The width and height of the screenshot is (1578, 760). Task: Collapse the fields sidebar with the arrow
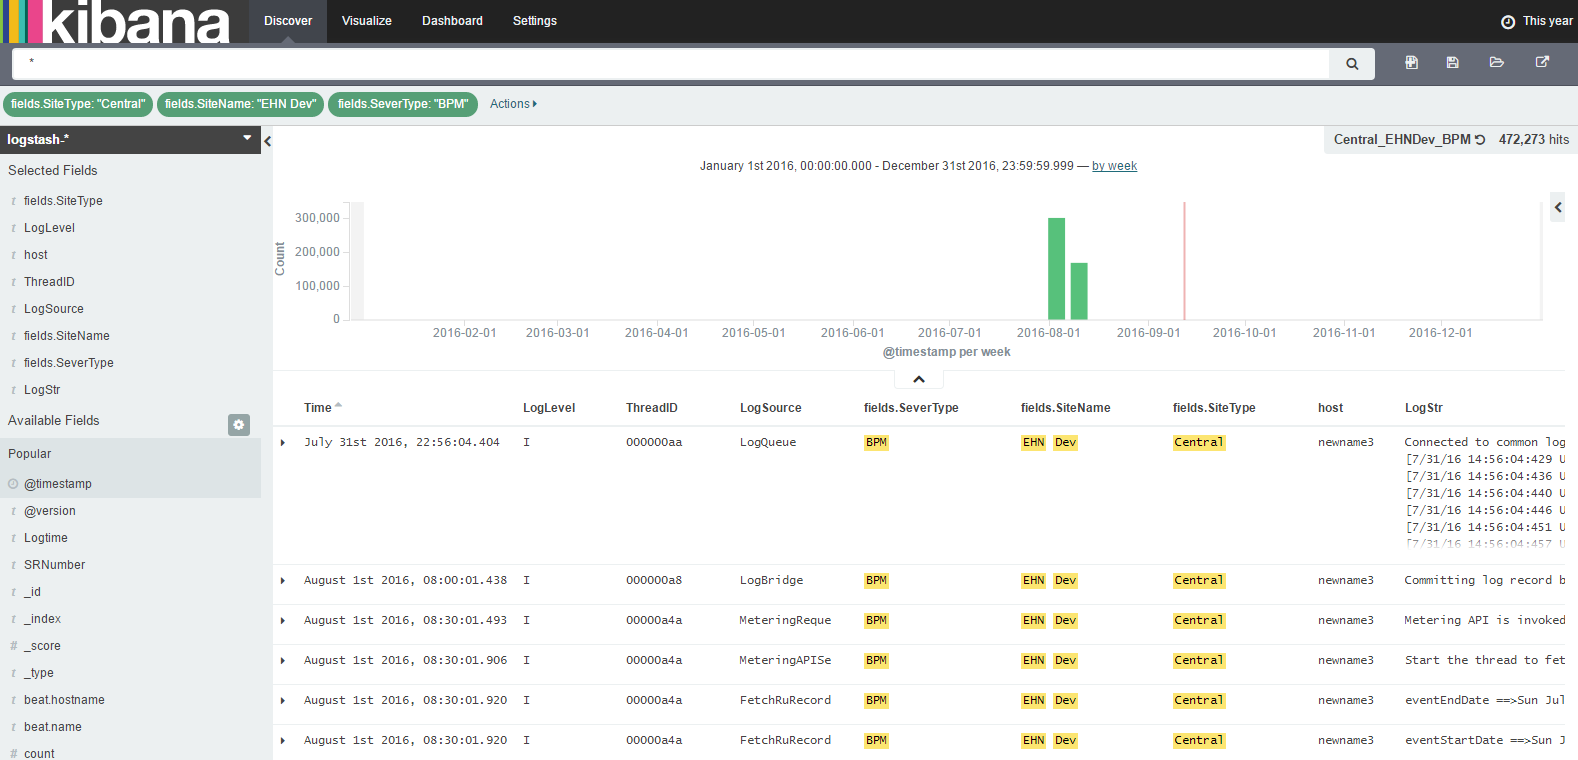click(267, 142)
